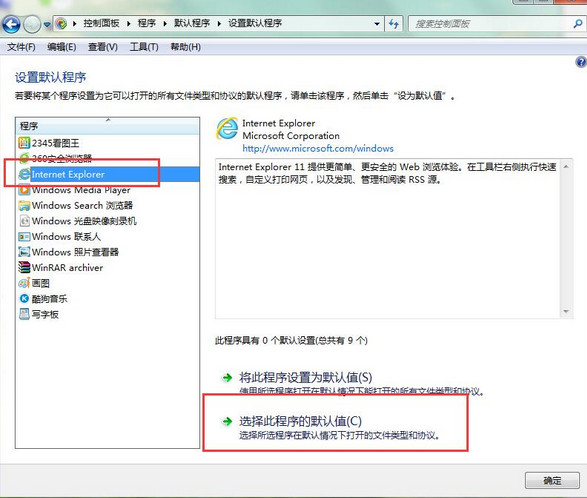Open the recent pages dropdown arrow
The image size is (587, 498).
pos(47,25)
